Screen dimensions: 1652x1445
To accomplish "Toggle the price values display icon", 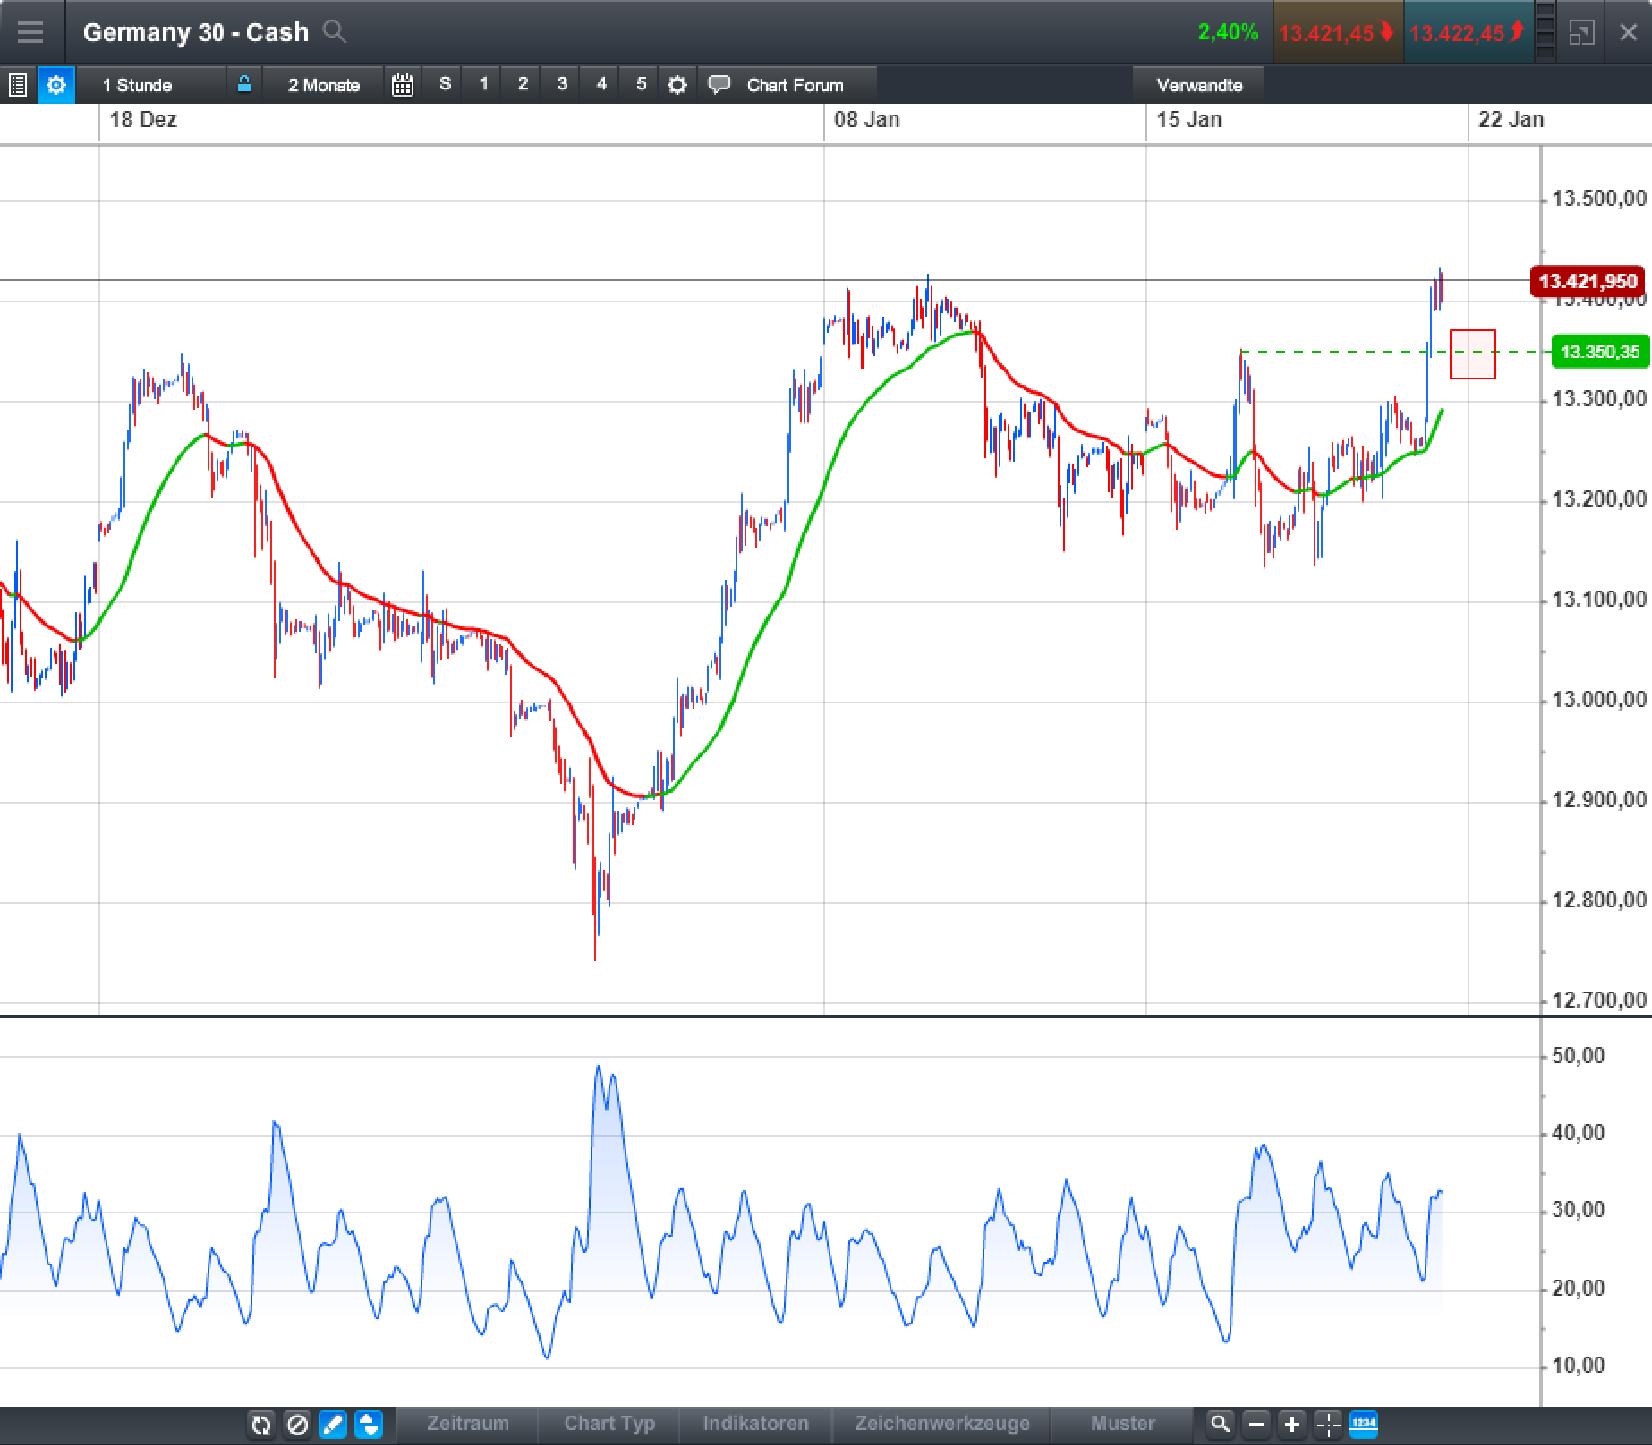I will coord(1364,1424).
